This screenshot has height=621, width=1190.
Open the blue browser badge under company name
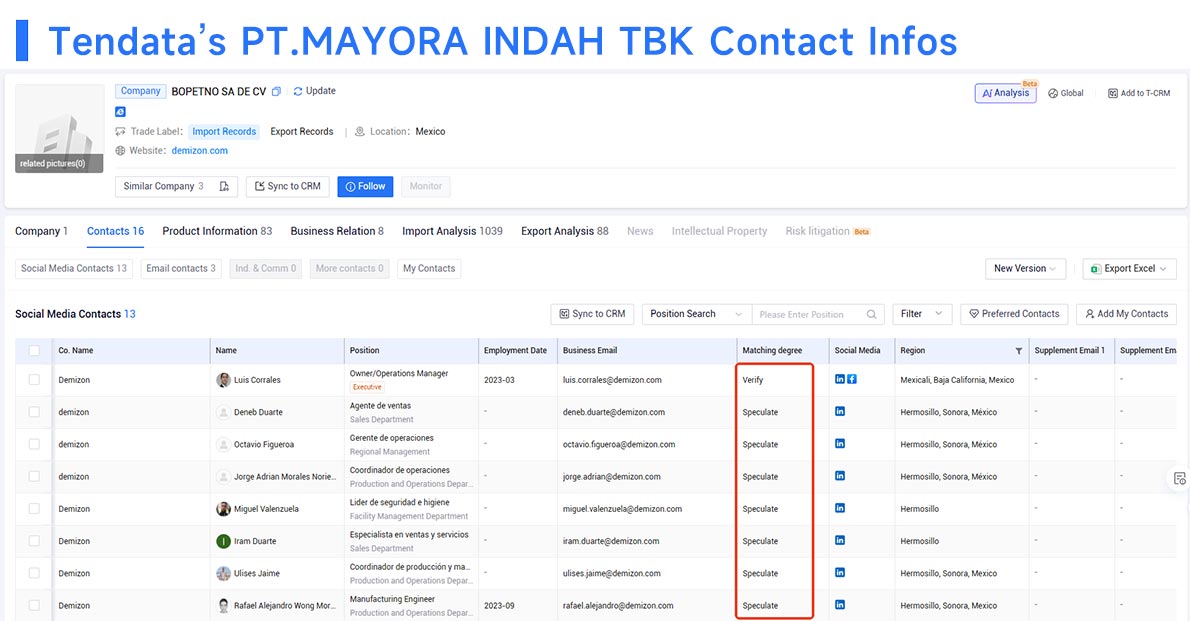(120, 112)
